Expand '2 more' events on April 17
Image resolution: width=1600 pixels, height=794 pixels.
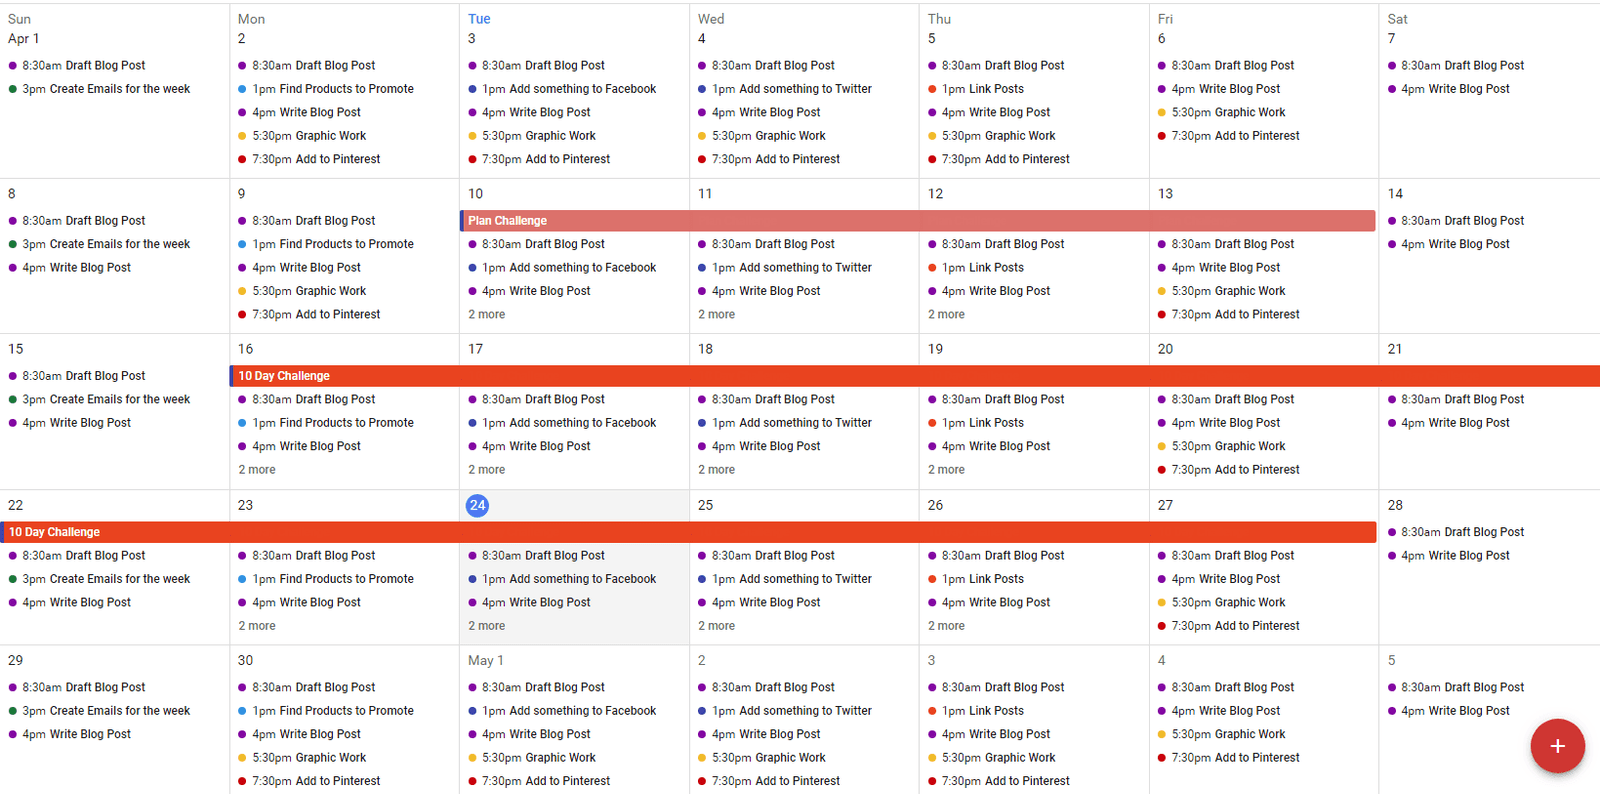click(487, 469)
